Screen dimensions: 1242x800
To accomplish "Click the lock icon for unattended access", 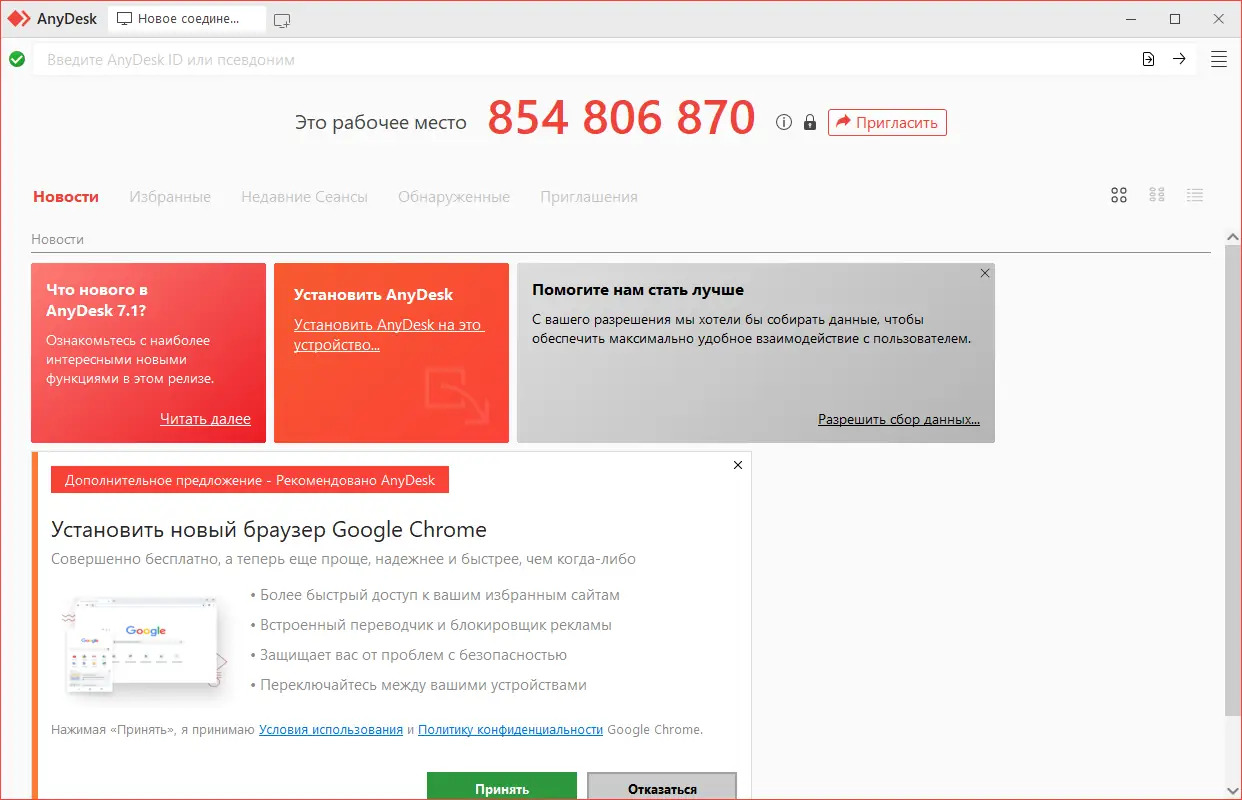I will tap(810, 122).
